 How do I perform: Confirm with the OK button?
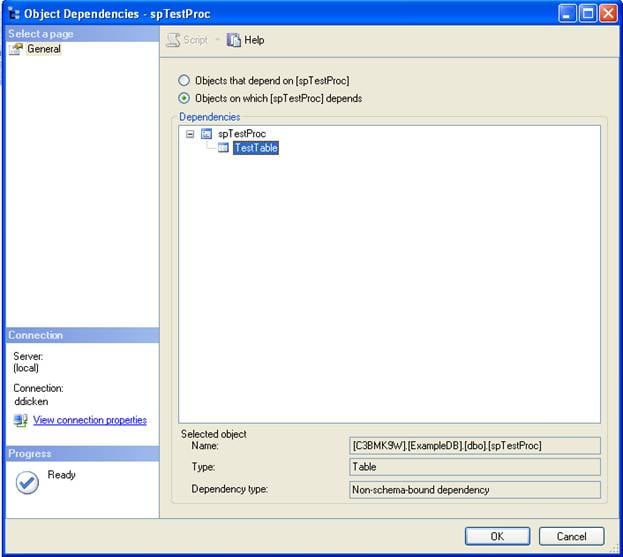point(497,536)
